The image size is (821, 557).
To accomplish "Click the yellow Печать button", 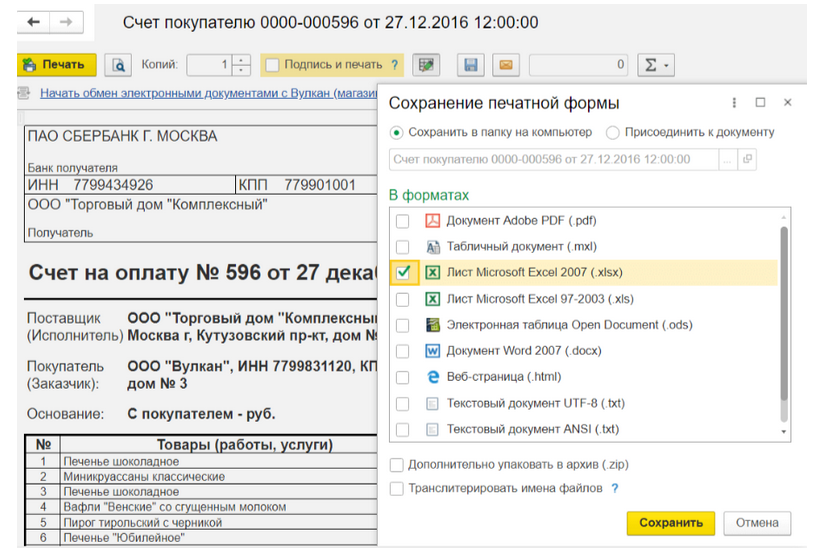I will pos(56,65).
